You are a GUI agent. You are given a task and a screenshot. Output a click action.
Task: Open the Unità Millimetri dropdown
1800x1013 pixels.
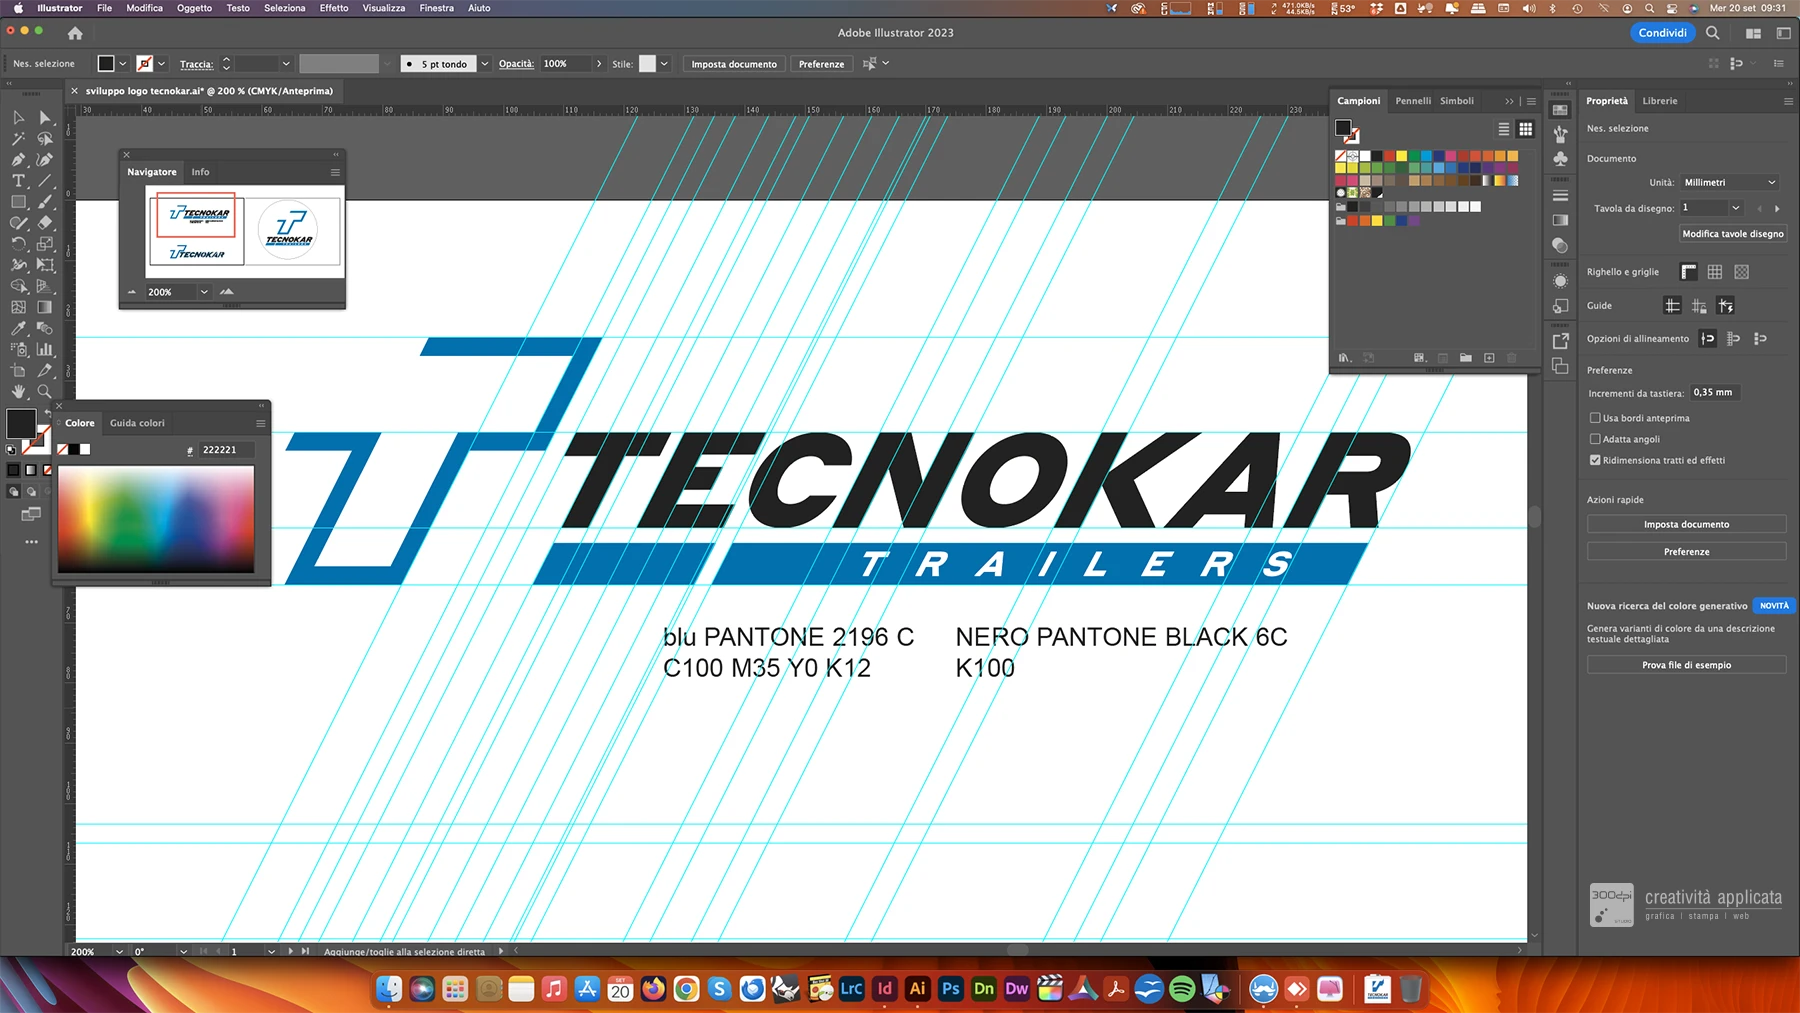click(x=1729, y=182)
